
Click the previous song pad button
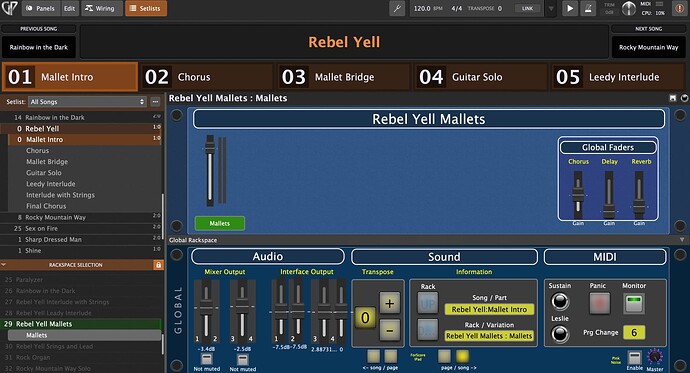click(x=373, y=355)
